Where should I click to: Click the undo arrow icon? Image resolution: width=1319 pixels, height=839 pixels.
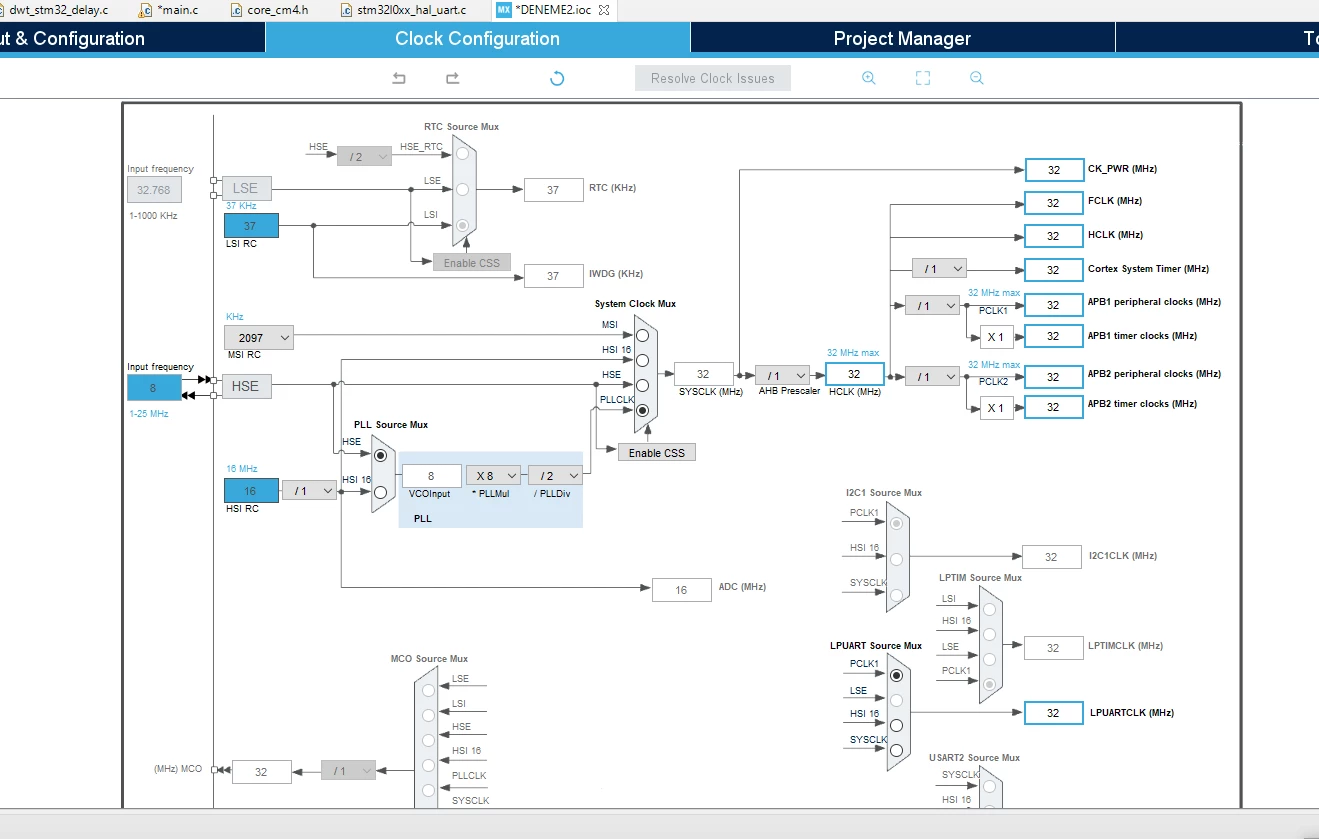[399, 78]
